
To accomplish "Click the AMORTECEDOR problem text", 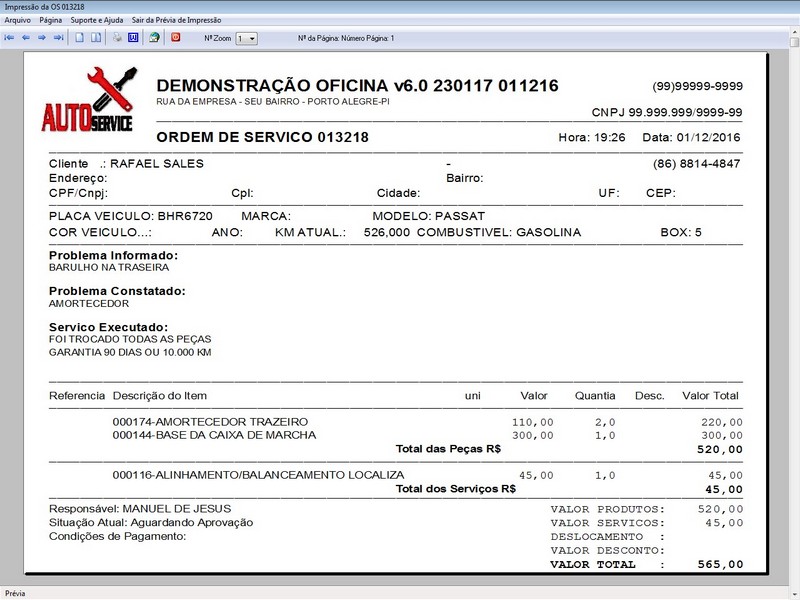I will (x=89, y=304).
